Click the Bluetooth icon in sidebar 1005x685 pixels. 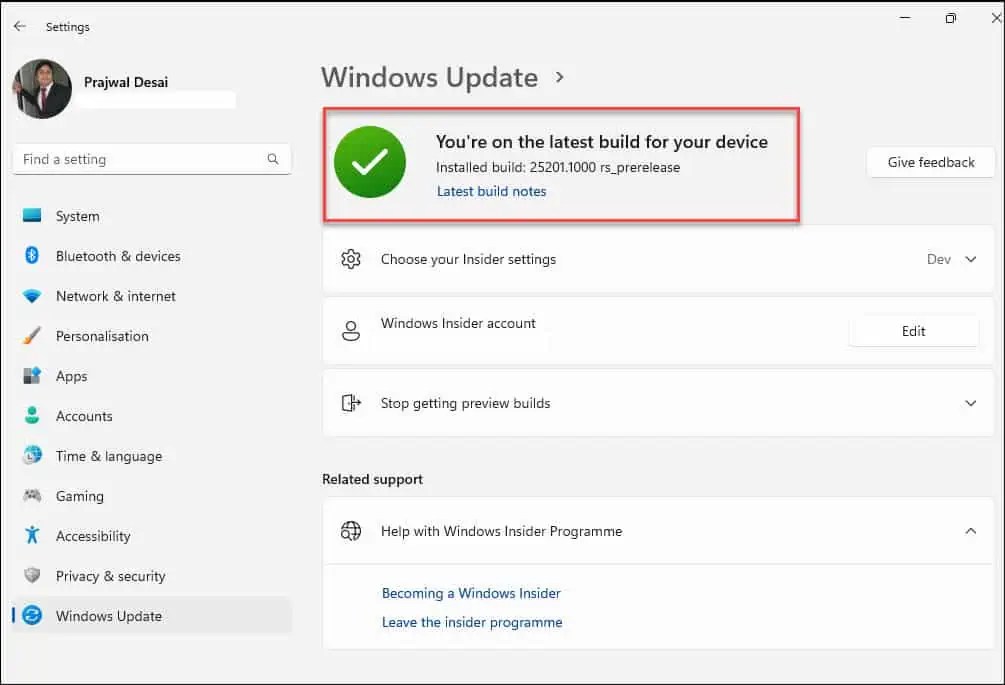pos(32,256)
